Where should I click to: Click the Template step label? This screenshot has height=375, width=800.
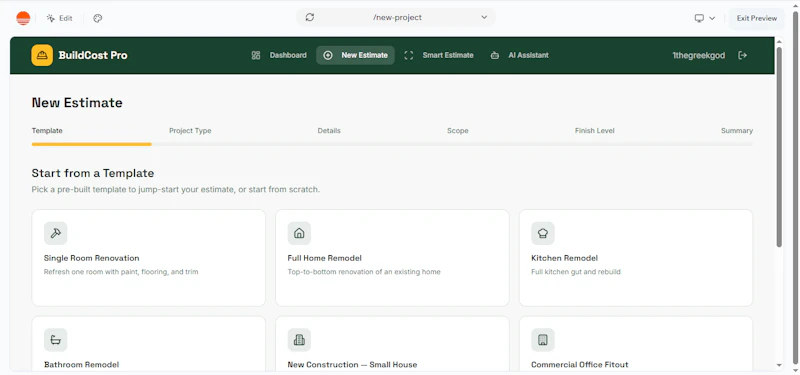tap(47, 131)
